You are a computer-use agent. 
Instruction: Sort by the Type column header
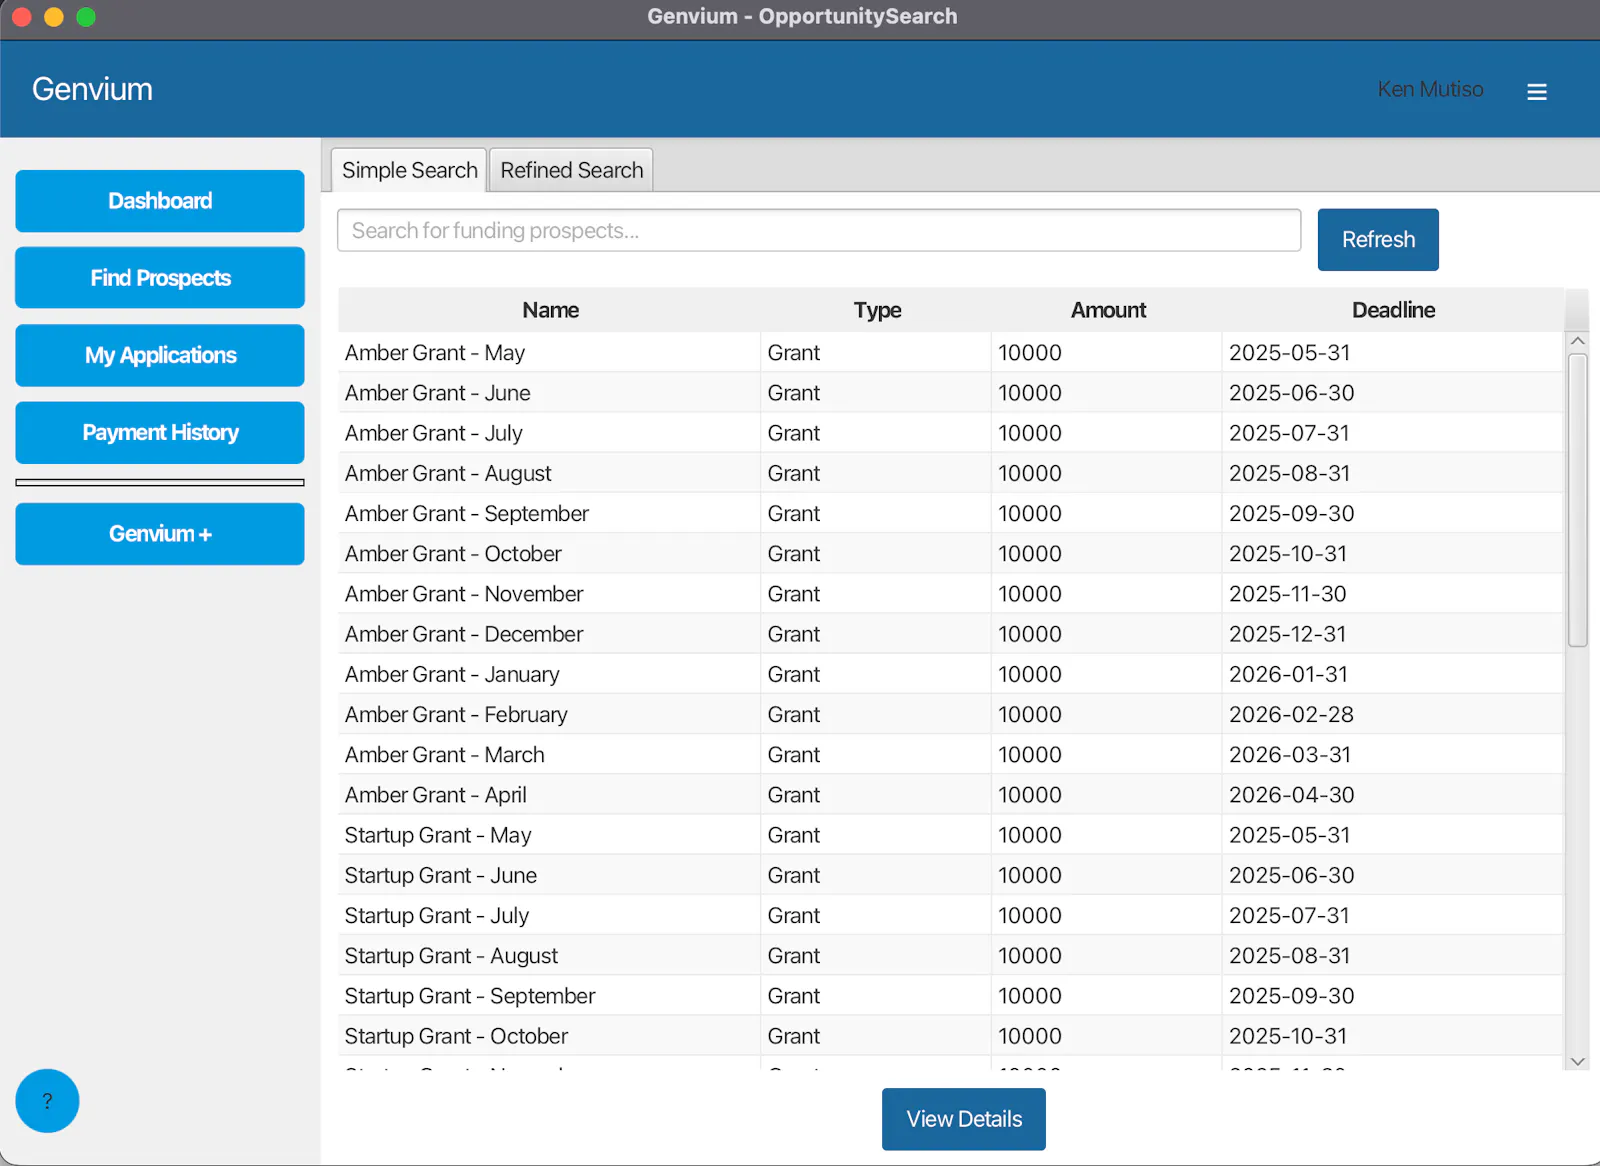(x=877, y=310)
